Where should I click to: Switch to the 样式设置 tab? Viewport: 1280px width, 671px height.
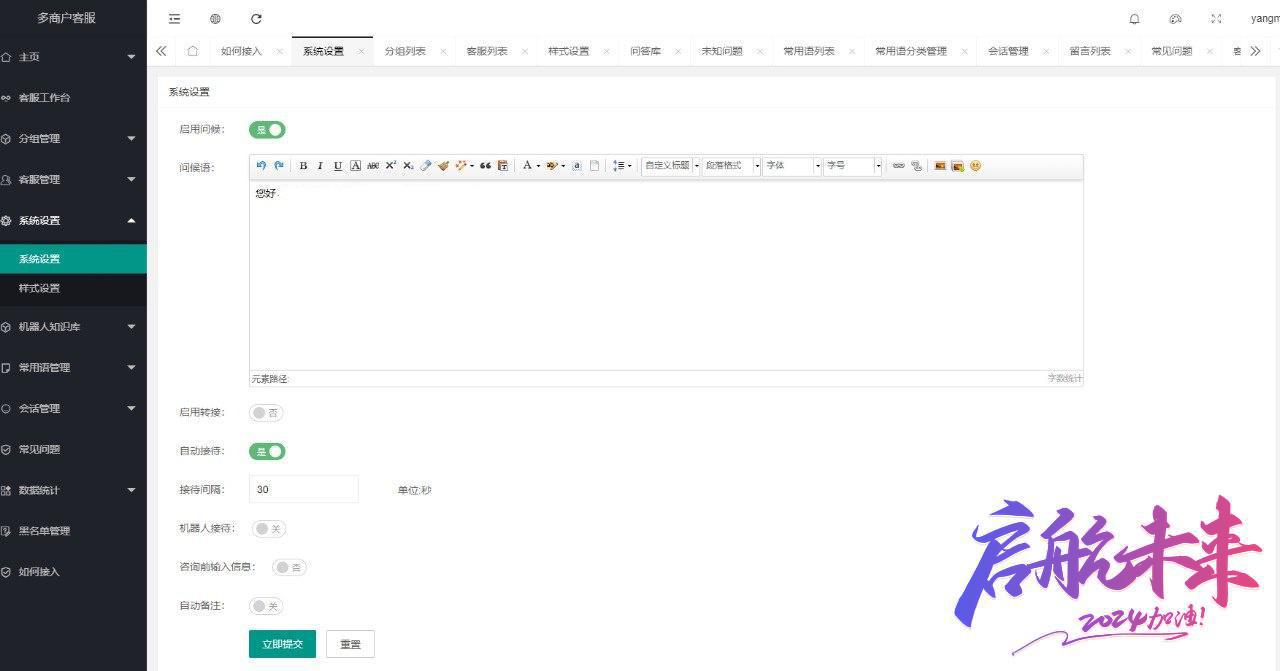pyautogui.click(x=569, y=51)
